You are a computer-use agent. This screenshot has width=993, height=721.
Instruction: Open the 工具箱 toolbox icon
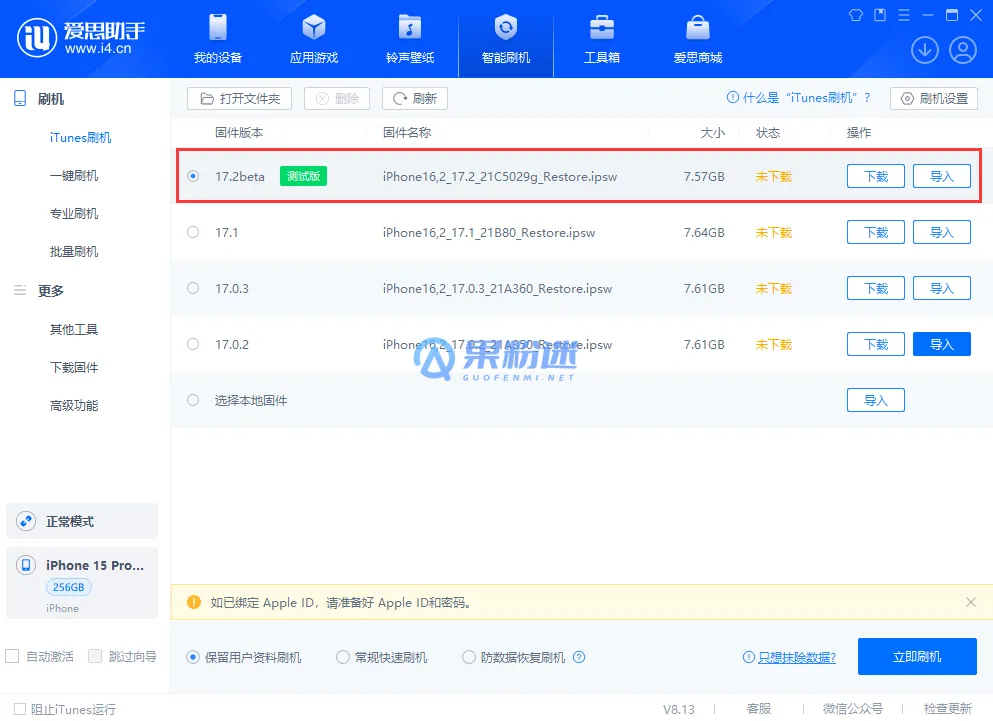pos(602,27)
